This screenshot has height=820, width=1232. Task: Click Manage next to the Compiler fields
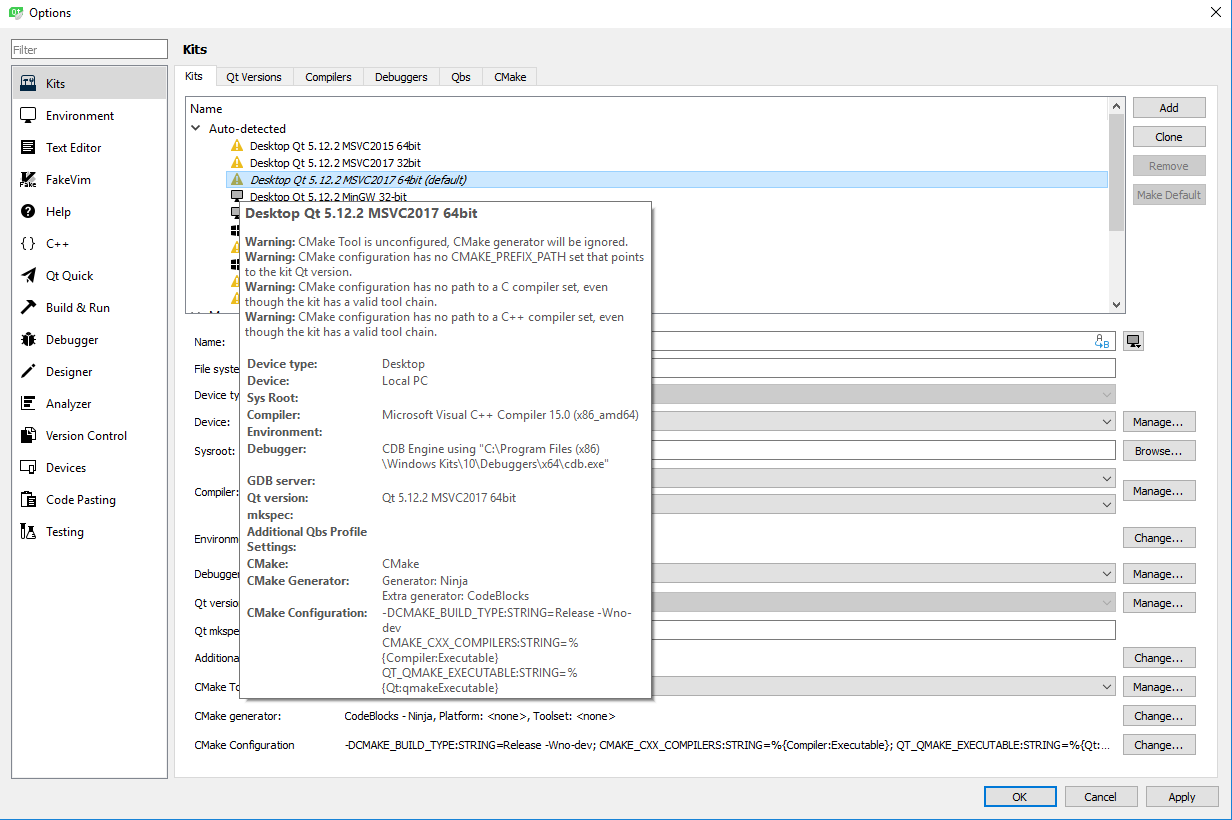[x=1159, y=491]
